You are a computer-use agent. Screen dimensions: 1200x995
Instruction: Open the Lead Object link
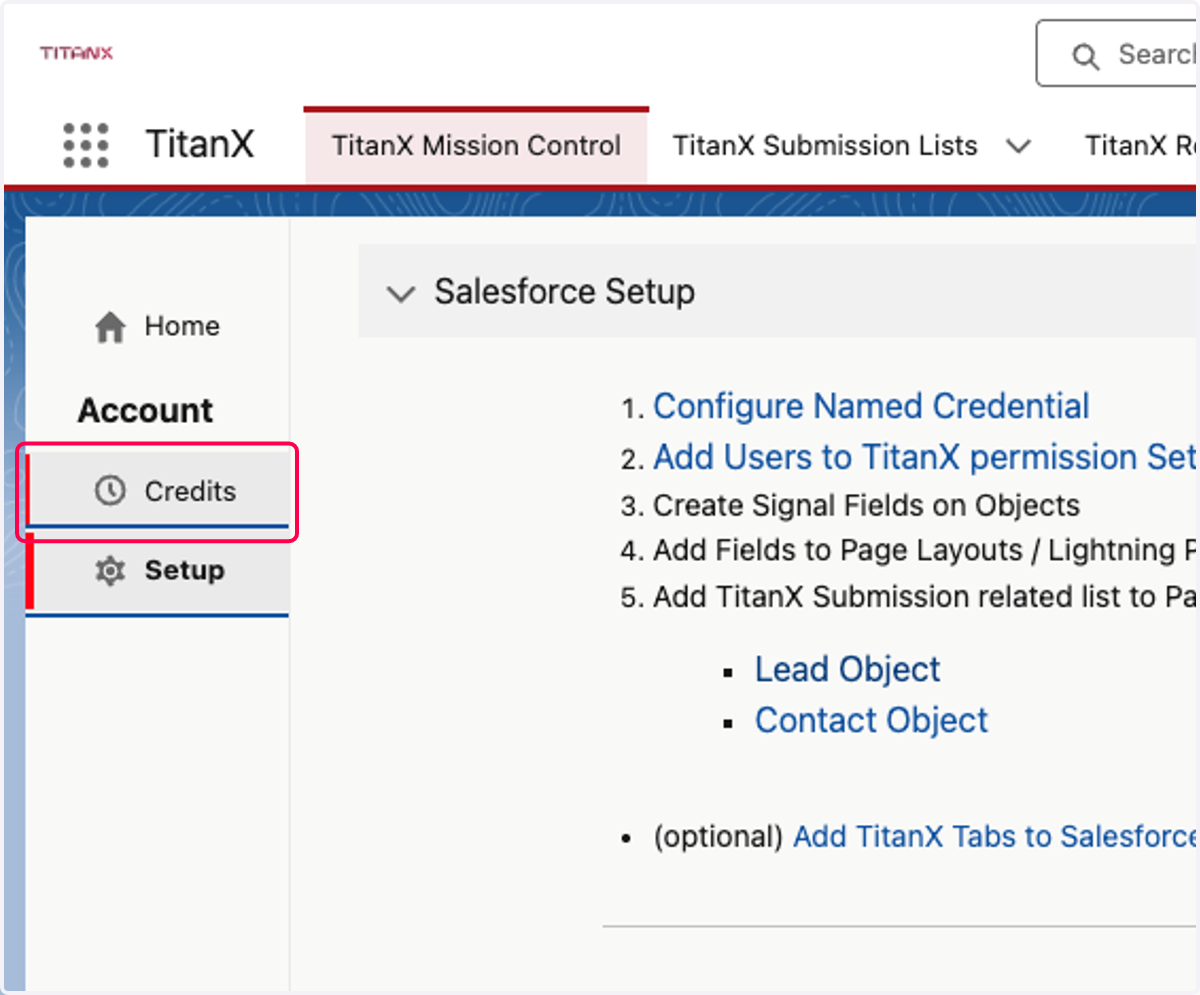click(847, 669)
